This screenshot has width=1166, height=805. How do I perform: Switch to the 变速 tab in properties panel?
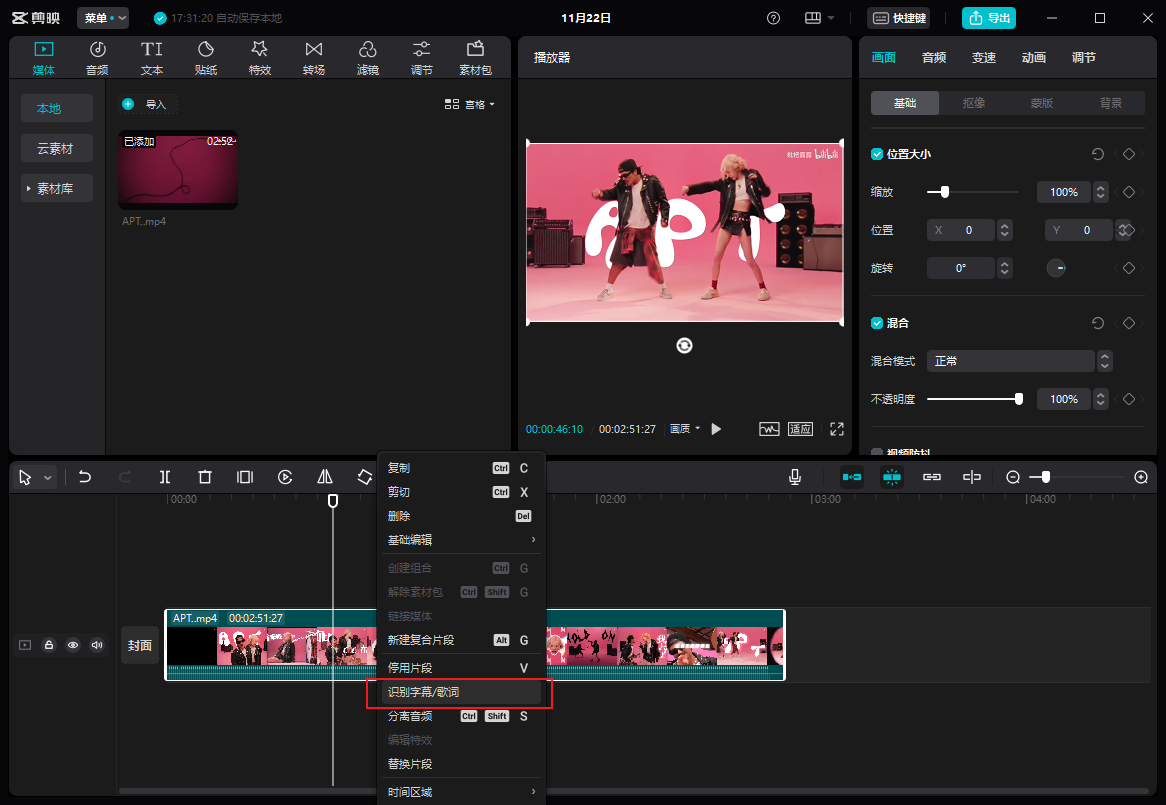[x=984, y=58]
